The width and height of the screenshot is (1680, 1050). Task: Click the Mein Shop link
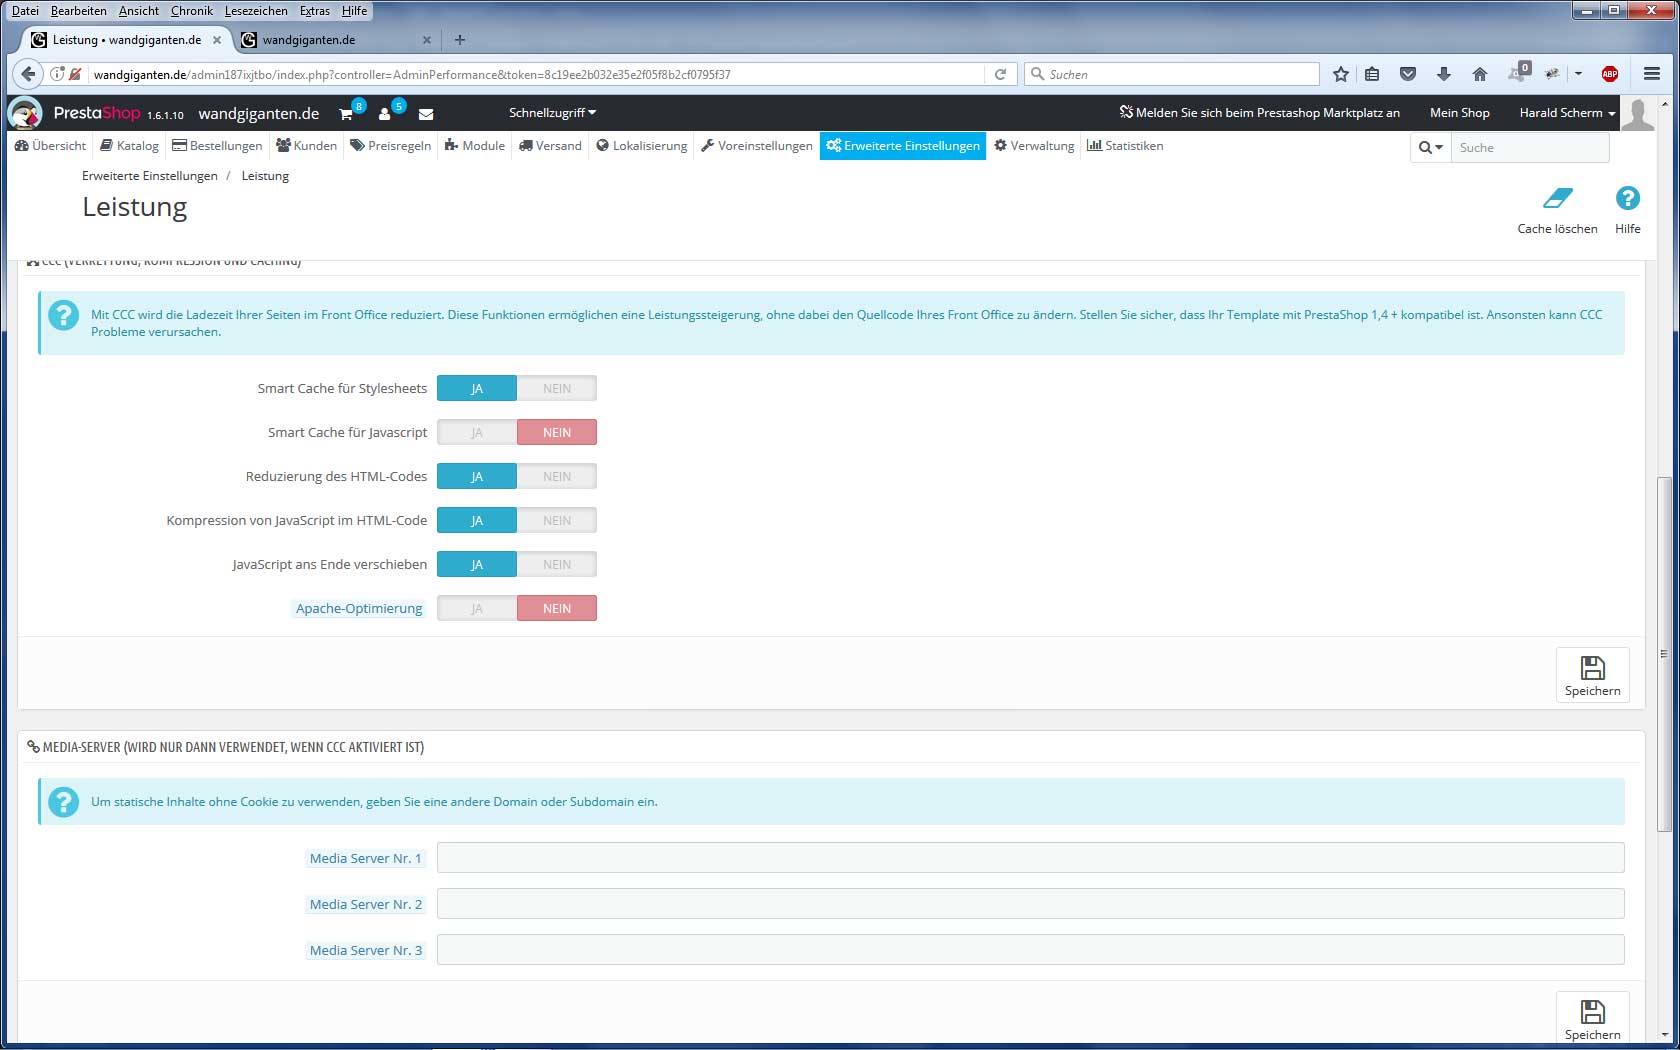click(1460, 113)
